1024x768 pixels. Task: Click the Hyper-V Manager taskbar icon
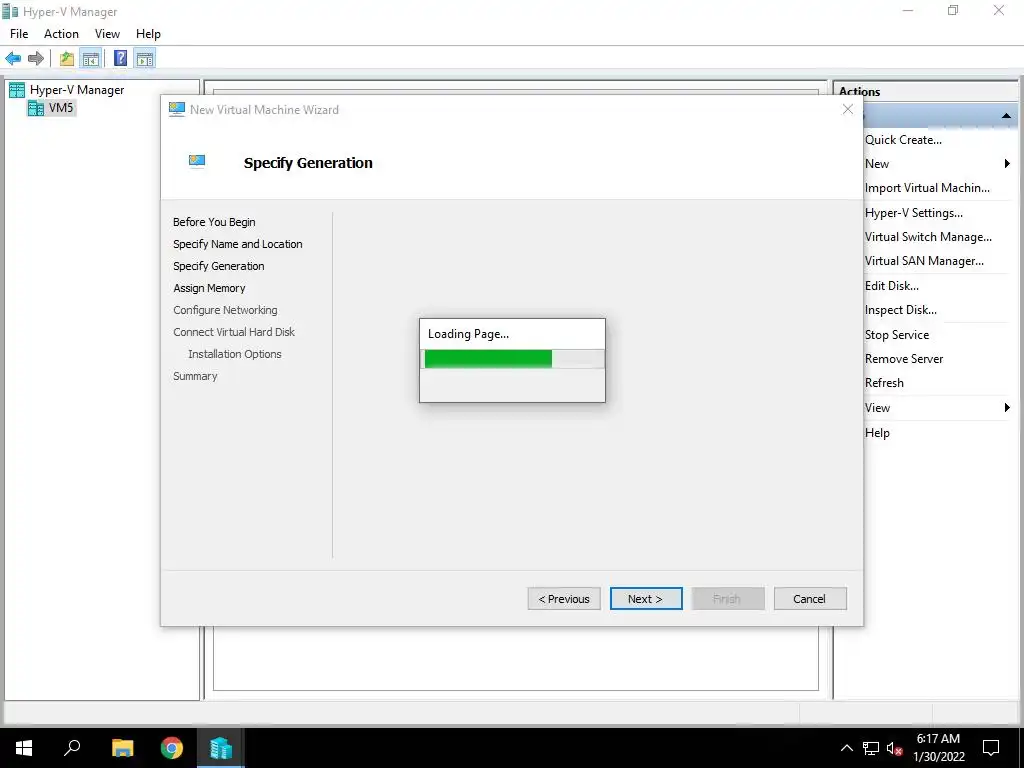point(221,748)
